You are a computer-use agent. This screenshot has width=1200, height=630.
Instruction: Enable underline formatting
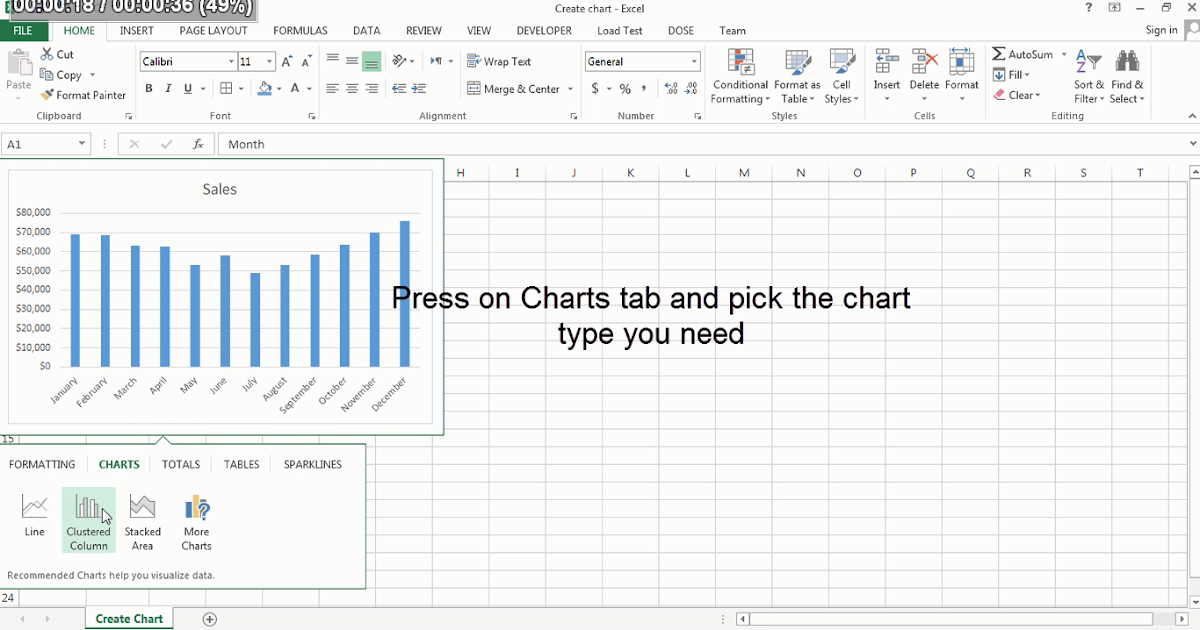(186, 89)
